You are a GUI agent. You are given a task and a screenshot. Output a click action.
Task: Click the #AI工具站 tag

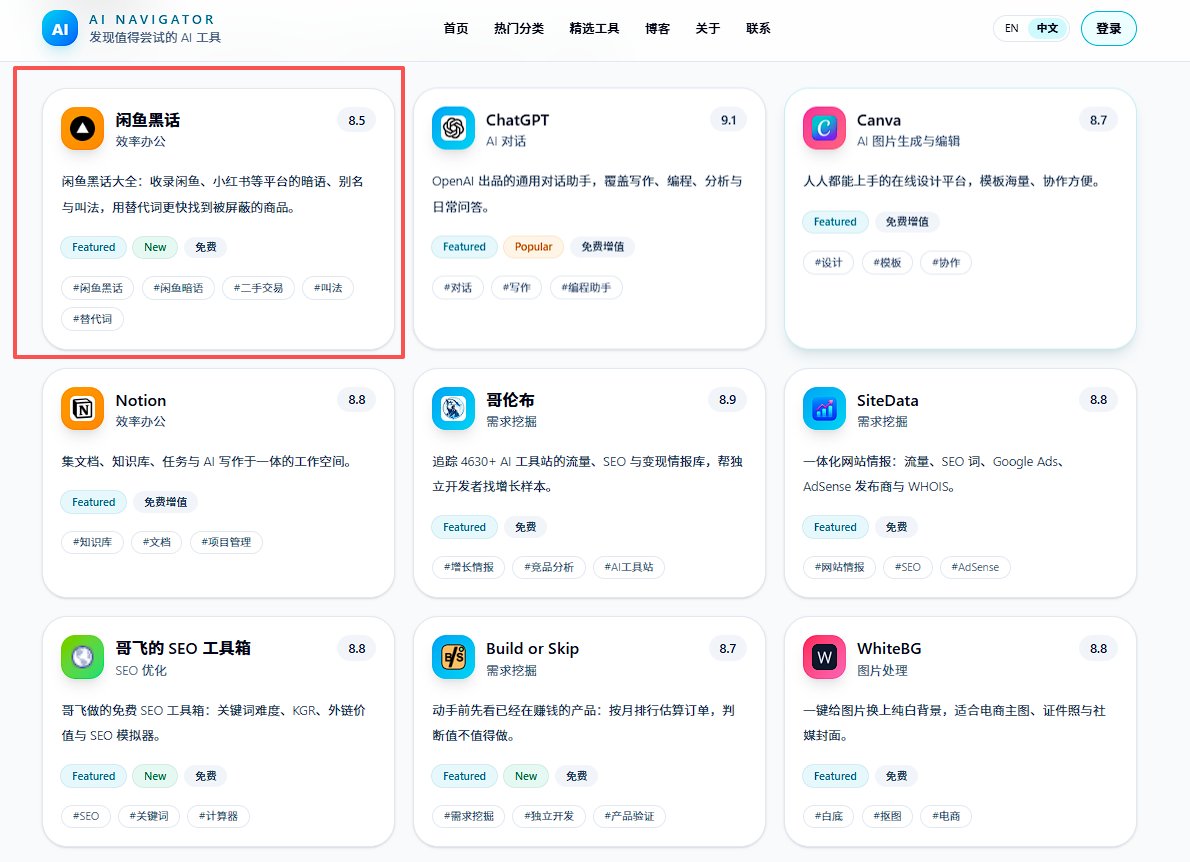(x=628, y=567)
